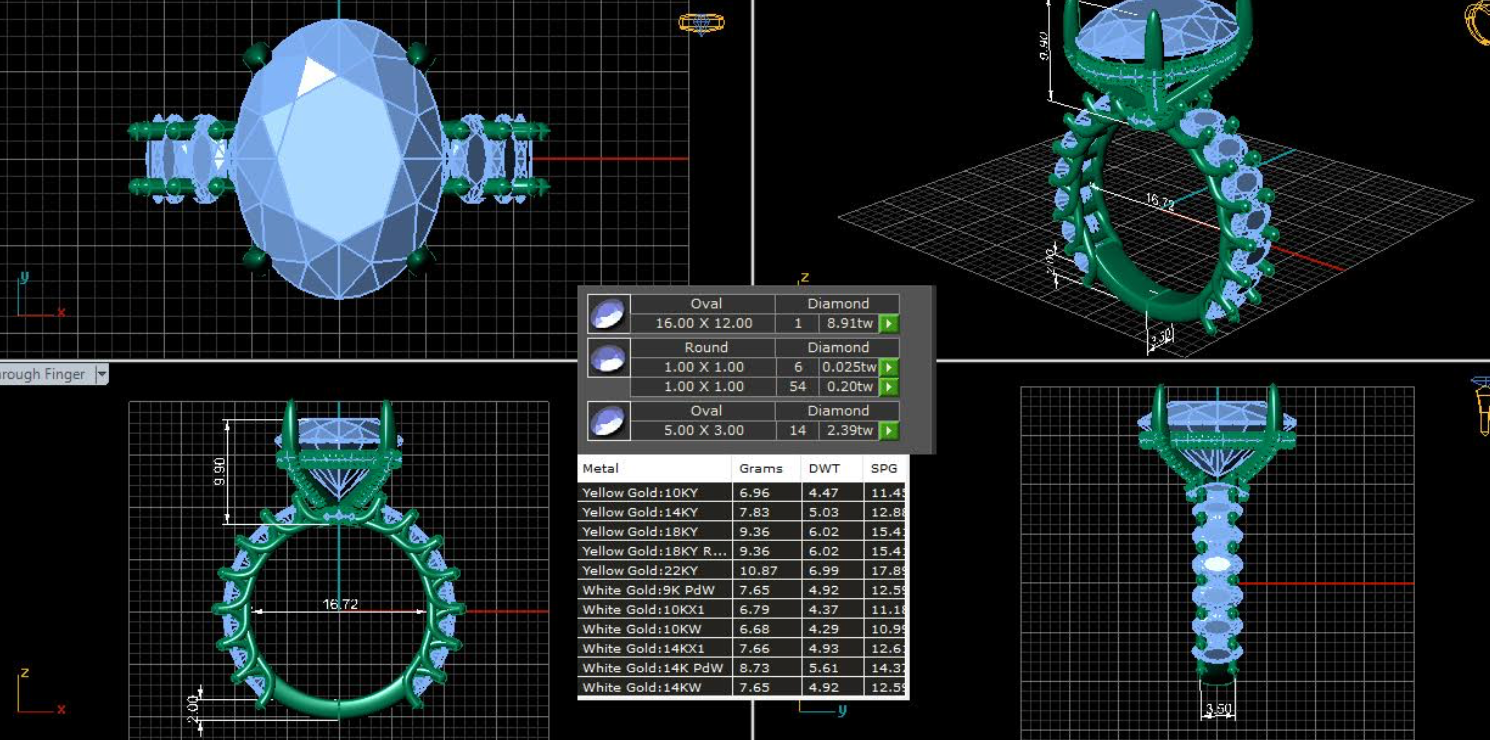
Task: Click the 3.50 width dimension in side view
Action: (x=1216, y=710)
